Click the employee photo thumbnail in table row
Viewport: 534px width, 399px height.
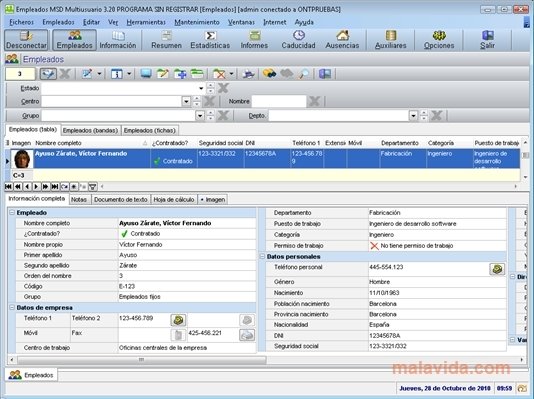click(22, 159)
